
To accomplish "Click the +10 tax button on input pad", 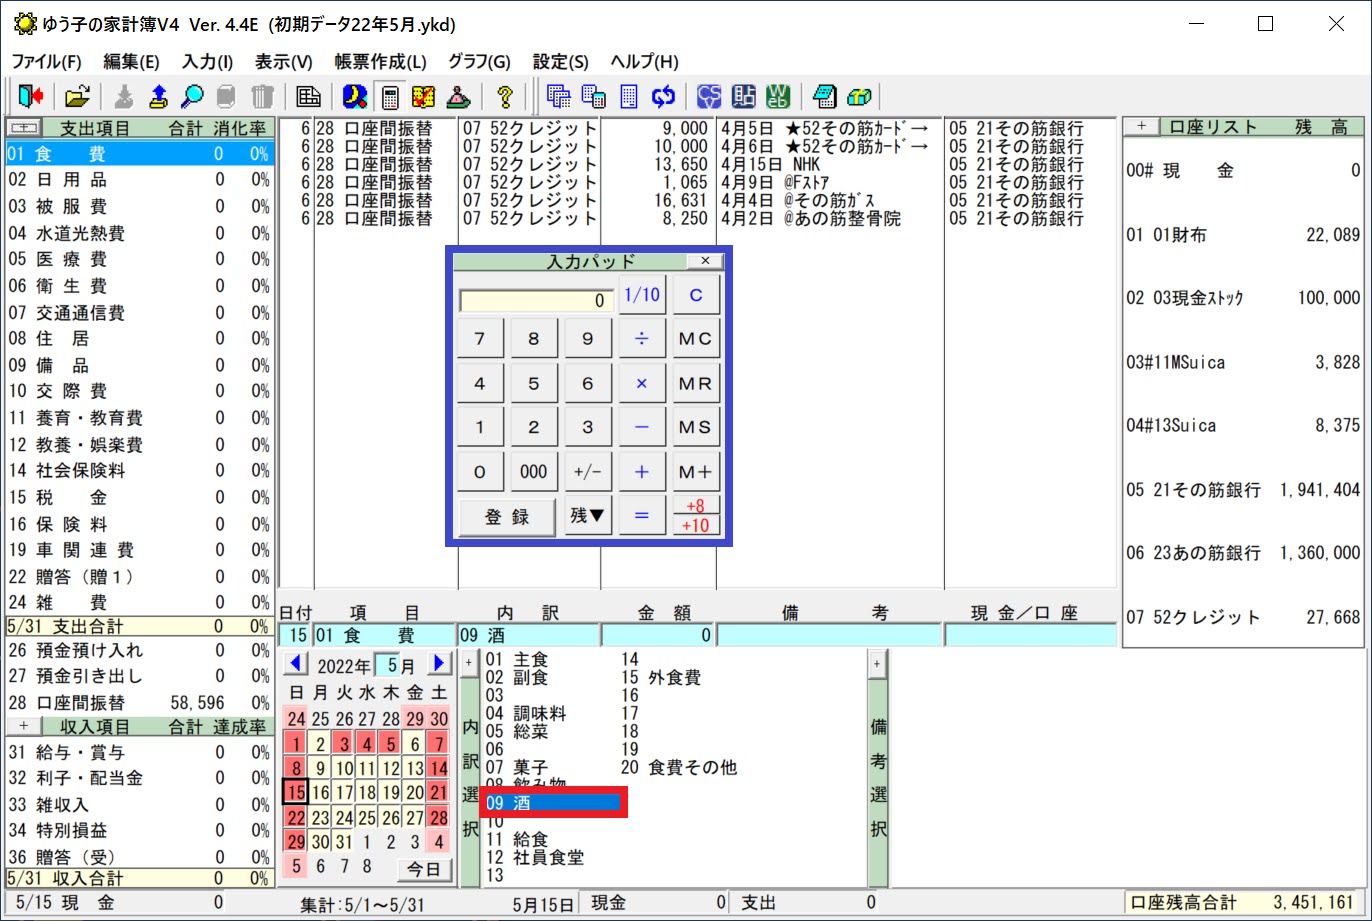I will [696, 525].
